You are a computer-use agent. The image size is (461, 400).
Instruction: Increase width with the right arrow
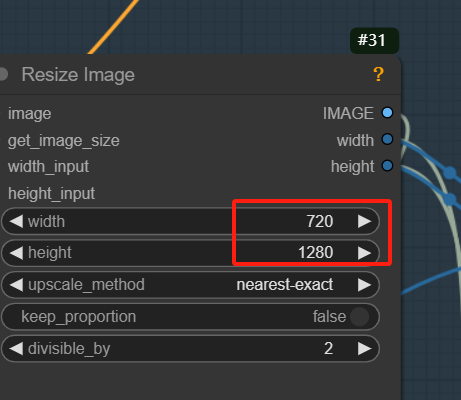pos(364,221)
